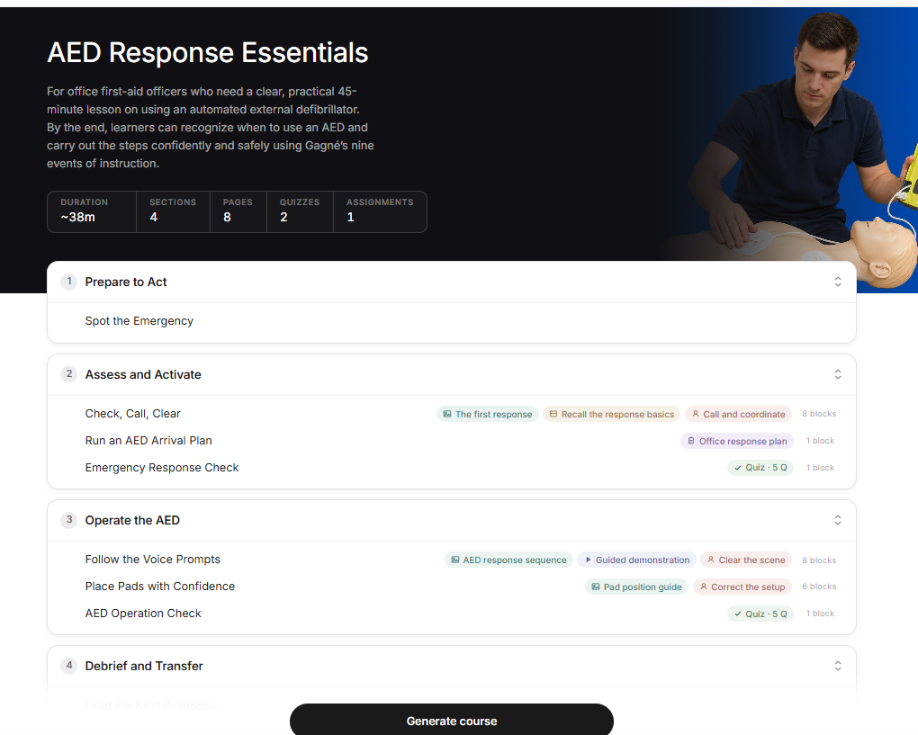Click the 8 blocks count for Check, Call, Clear
Screen dimensions: 918x735
coord(819,413)
